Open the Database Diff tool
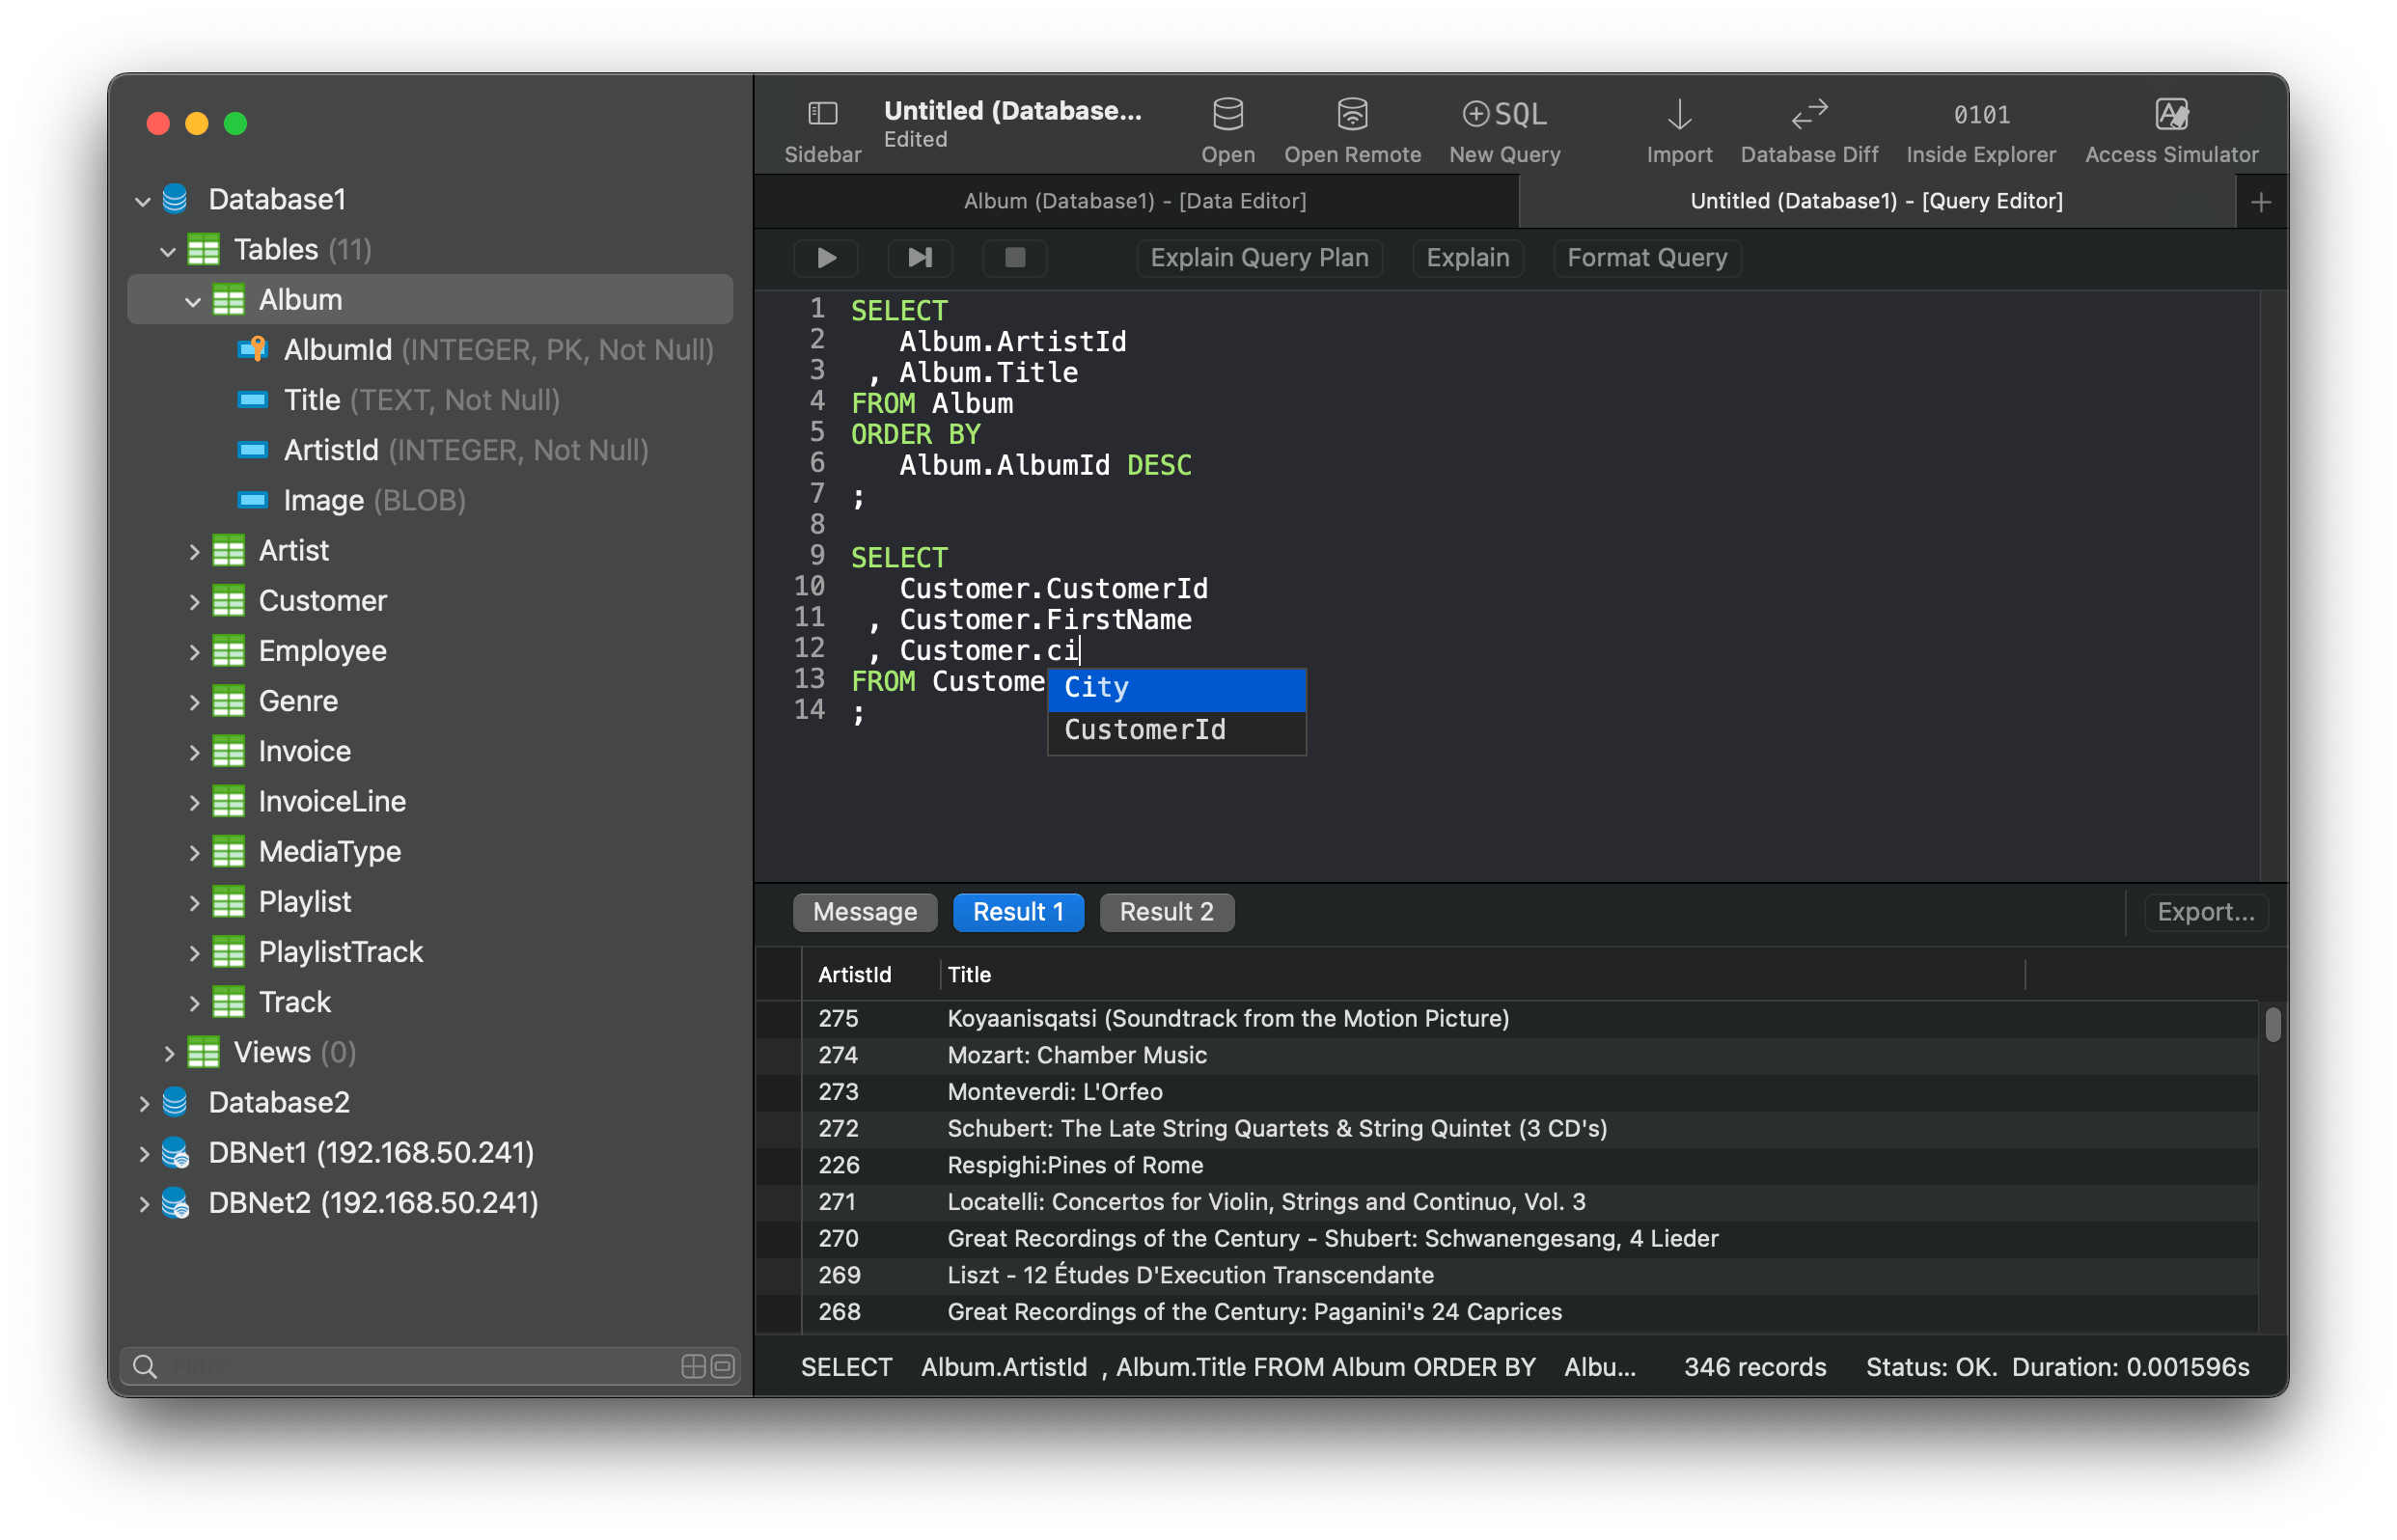The image size is (2397, 1540). (x=1808, y=114)
